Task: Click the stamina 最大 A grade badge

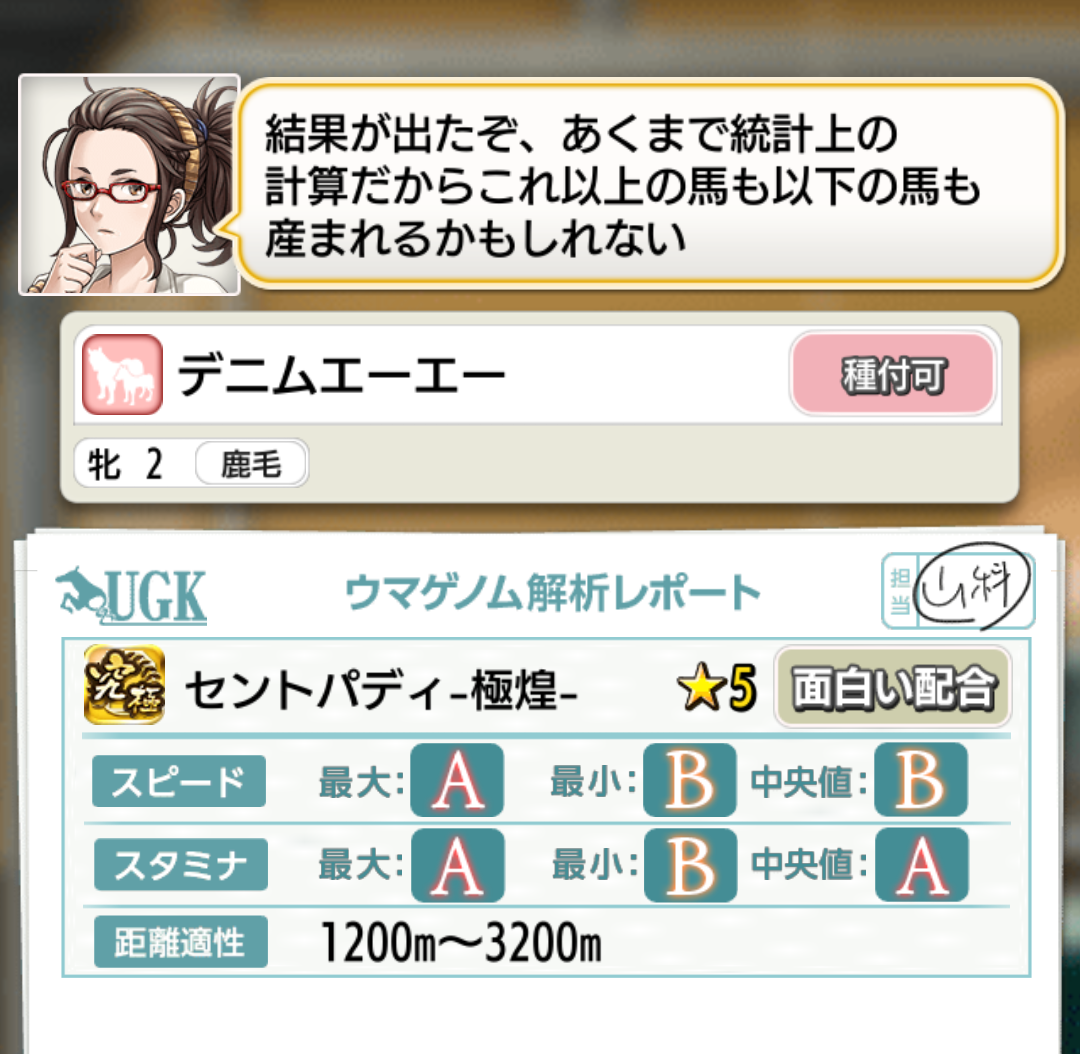Action: pos(458,865)
